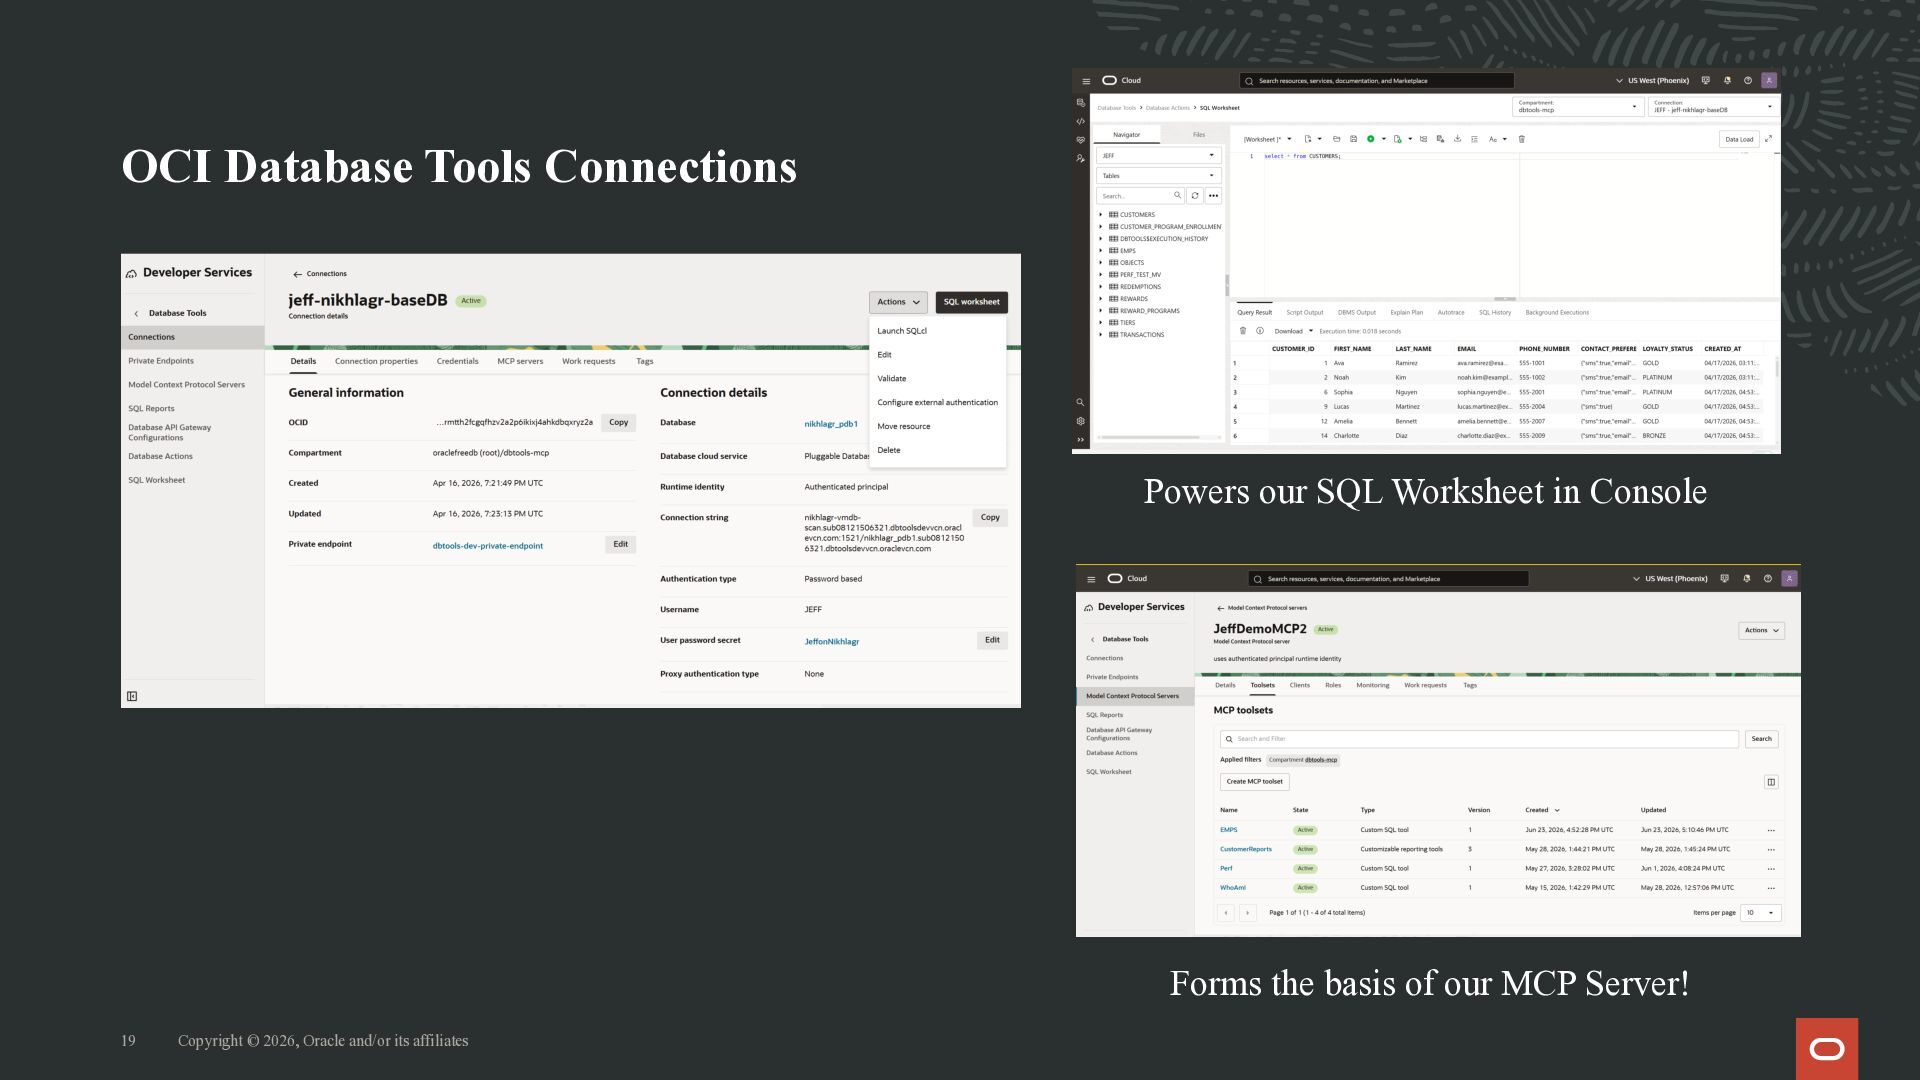Screen dimensions: 1920x1080
Task: Switch to Clients tab on JeffDemoMCP2
Action: pyautogui.click(x=1300, y=686)
